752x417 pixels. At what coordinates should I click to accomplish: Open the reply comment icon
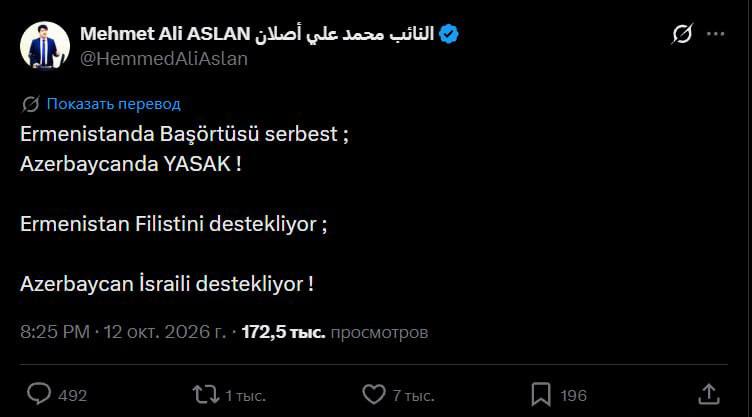(x=39, y=394)
